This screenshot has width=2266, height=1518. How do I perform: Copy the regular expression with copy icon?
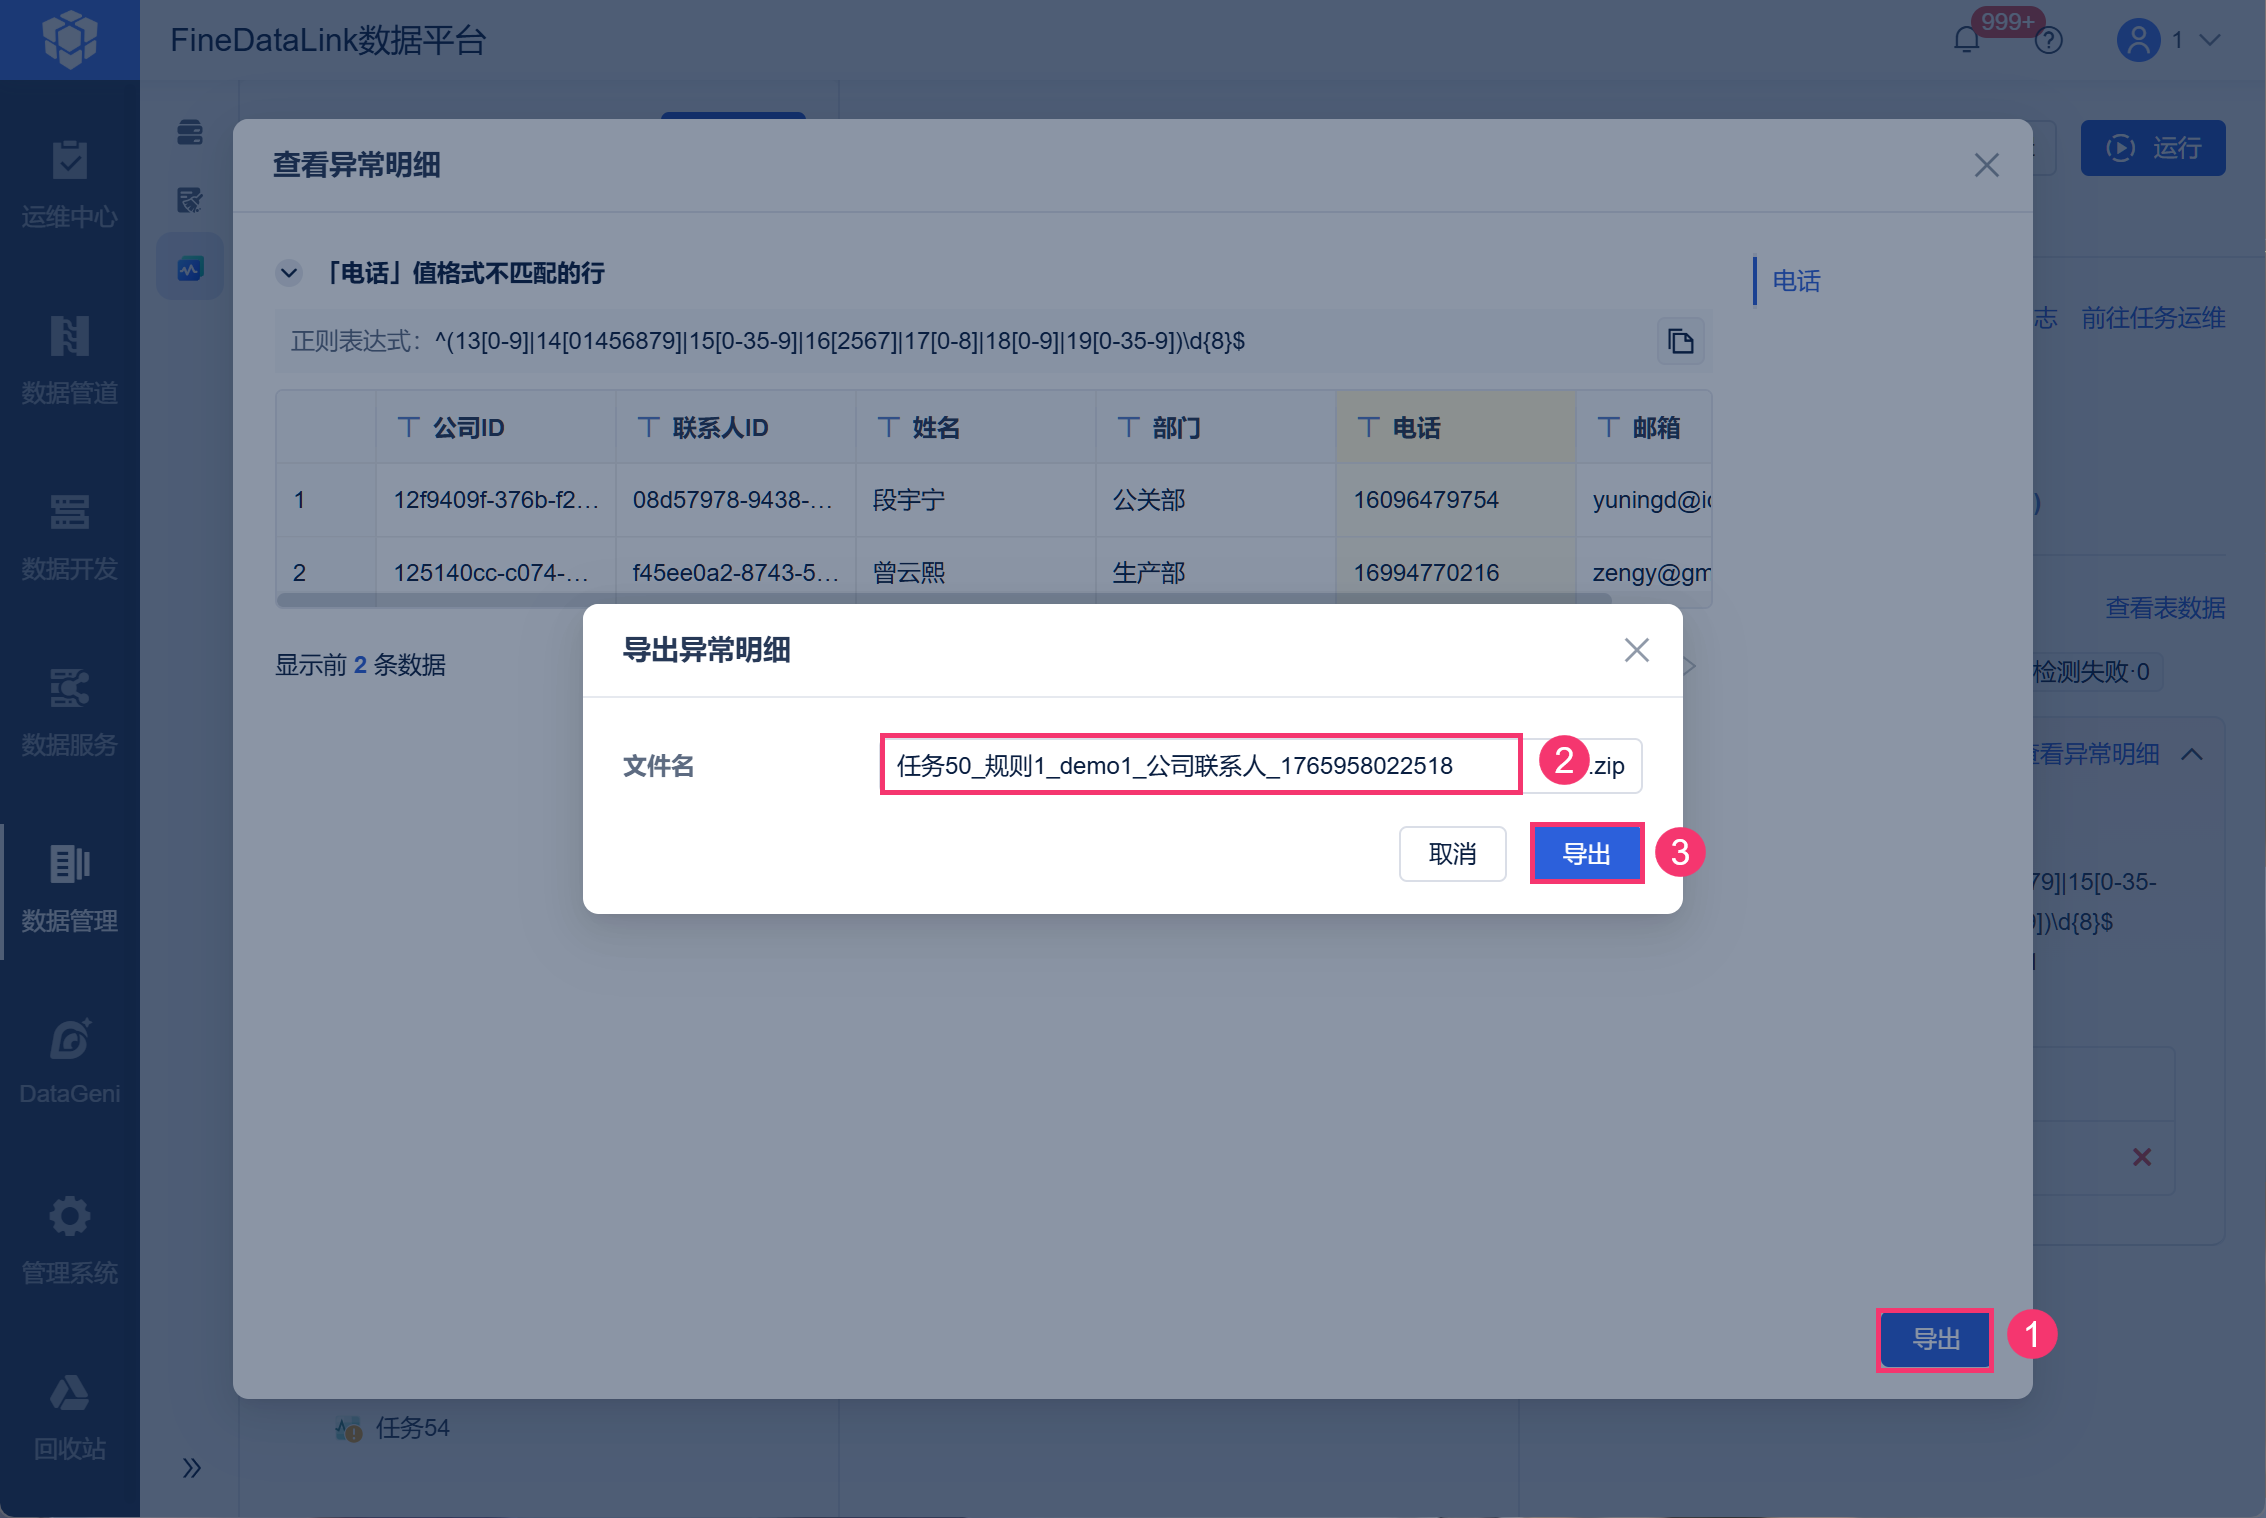tap(1680, 342)
